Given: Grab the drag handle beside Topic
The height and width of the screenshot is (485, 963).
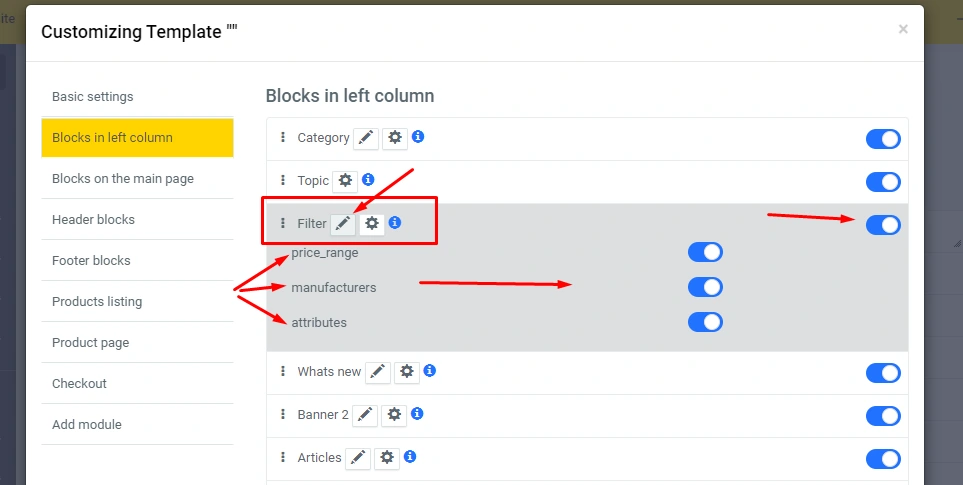Looking at the screenshot, I should [x=283, y=181].
